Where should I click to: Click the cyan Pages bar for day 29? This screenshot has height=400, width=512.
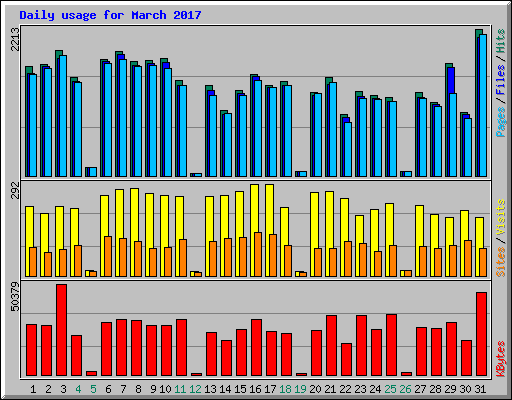pyautogui.click(x=453, y=135)
